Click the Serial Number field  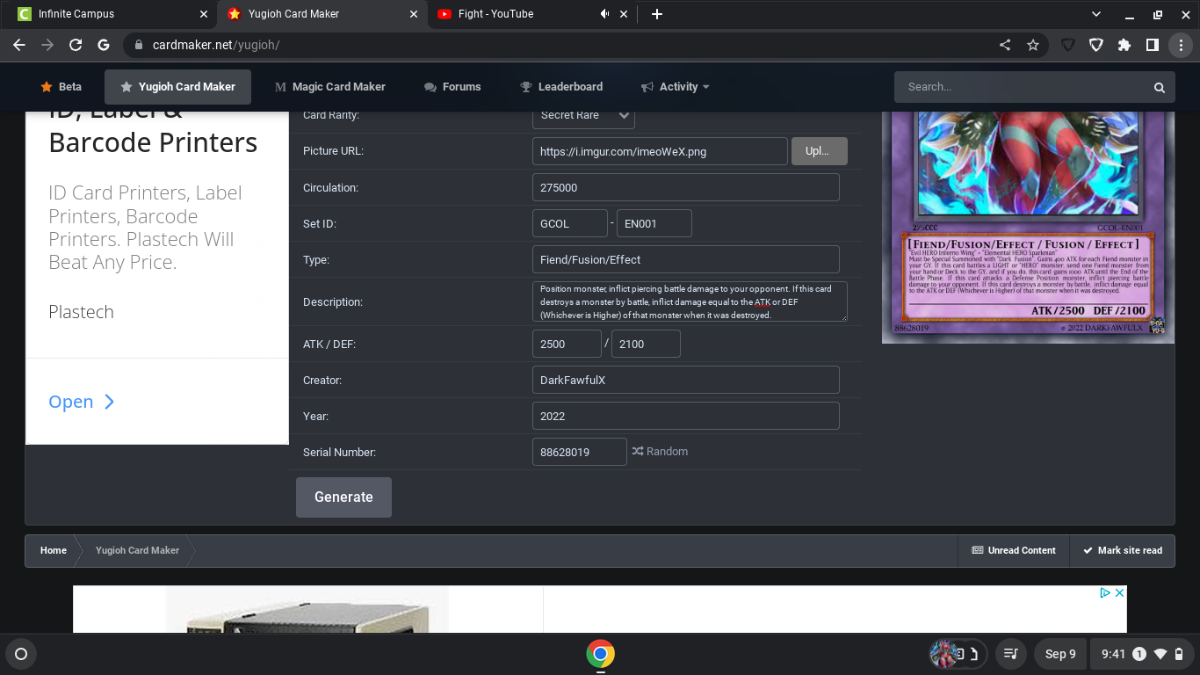579,452
